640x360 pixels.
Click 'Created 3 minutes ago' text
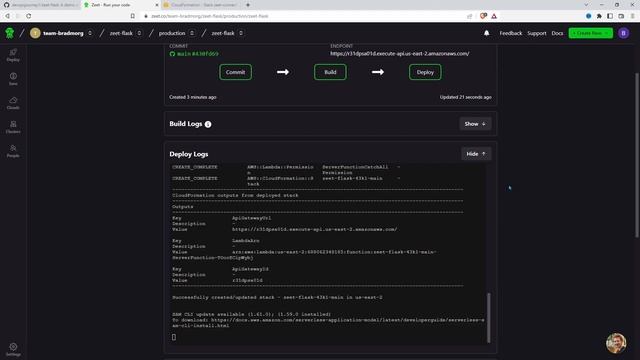pyautogui.click(x=193, y=97)
